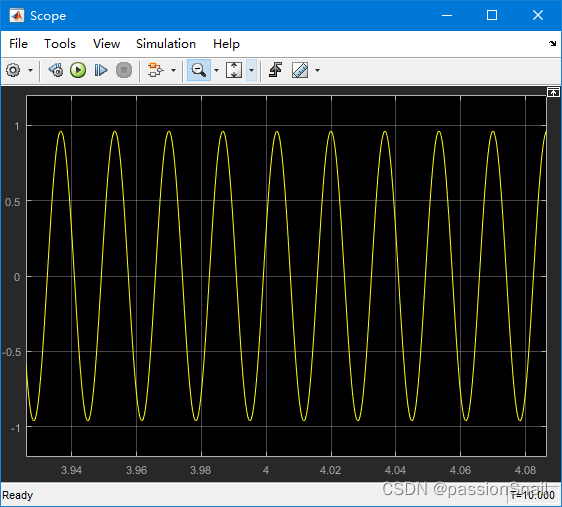This screenshot has height=507, width=562.
Task: Click the T=10.000 time status
Action: point(533,496)
